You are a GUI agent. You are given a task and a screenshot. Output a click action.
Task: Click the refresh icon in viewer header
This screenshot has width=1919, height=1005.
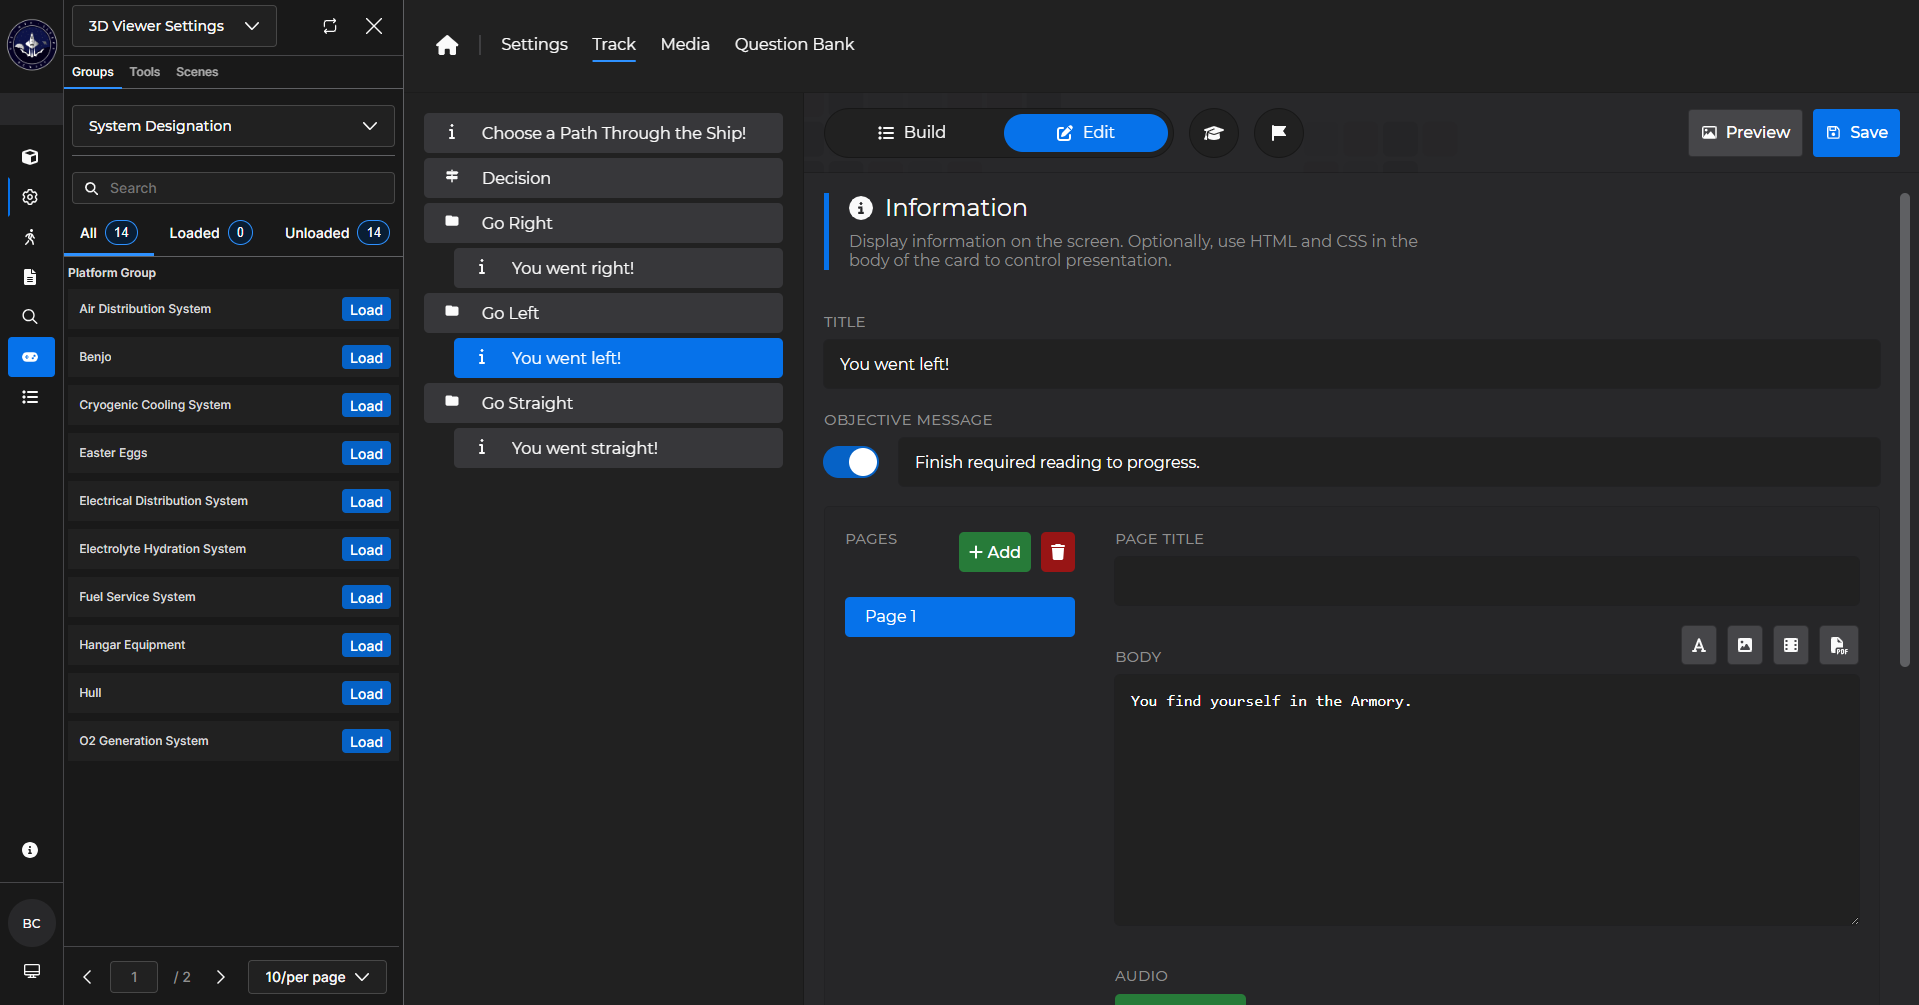(330, 26)
